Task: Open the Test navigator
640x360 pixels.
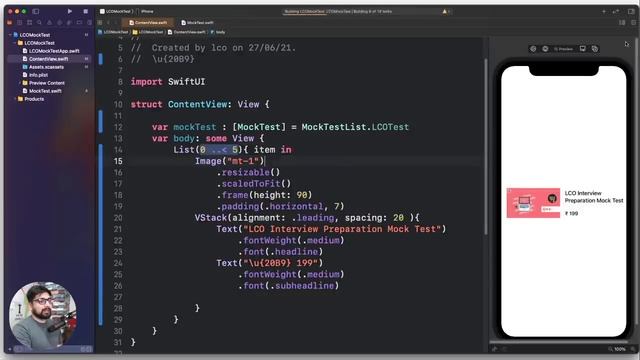Action: click(60, 22)
